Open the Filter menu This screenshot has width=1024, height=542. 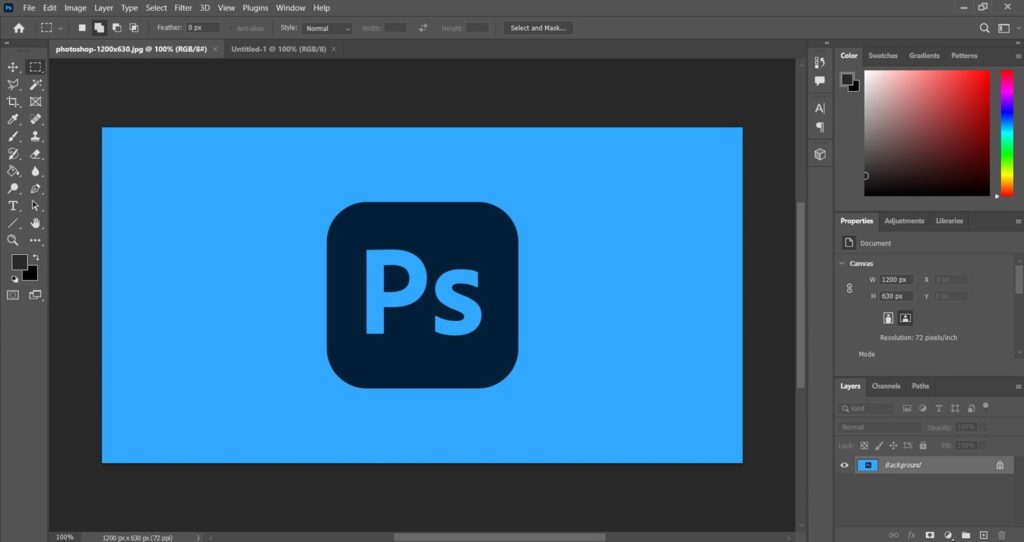tap(183, 8)
